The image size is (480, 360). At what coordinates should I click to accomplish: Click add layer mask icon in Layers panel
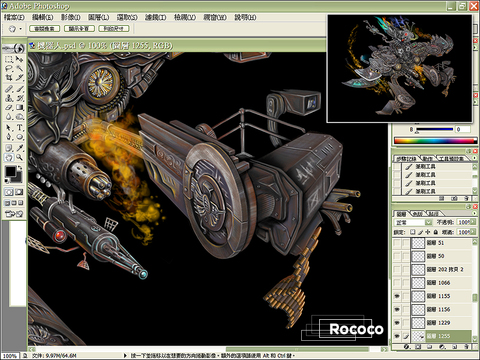point(418,347)
